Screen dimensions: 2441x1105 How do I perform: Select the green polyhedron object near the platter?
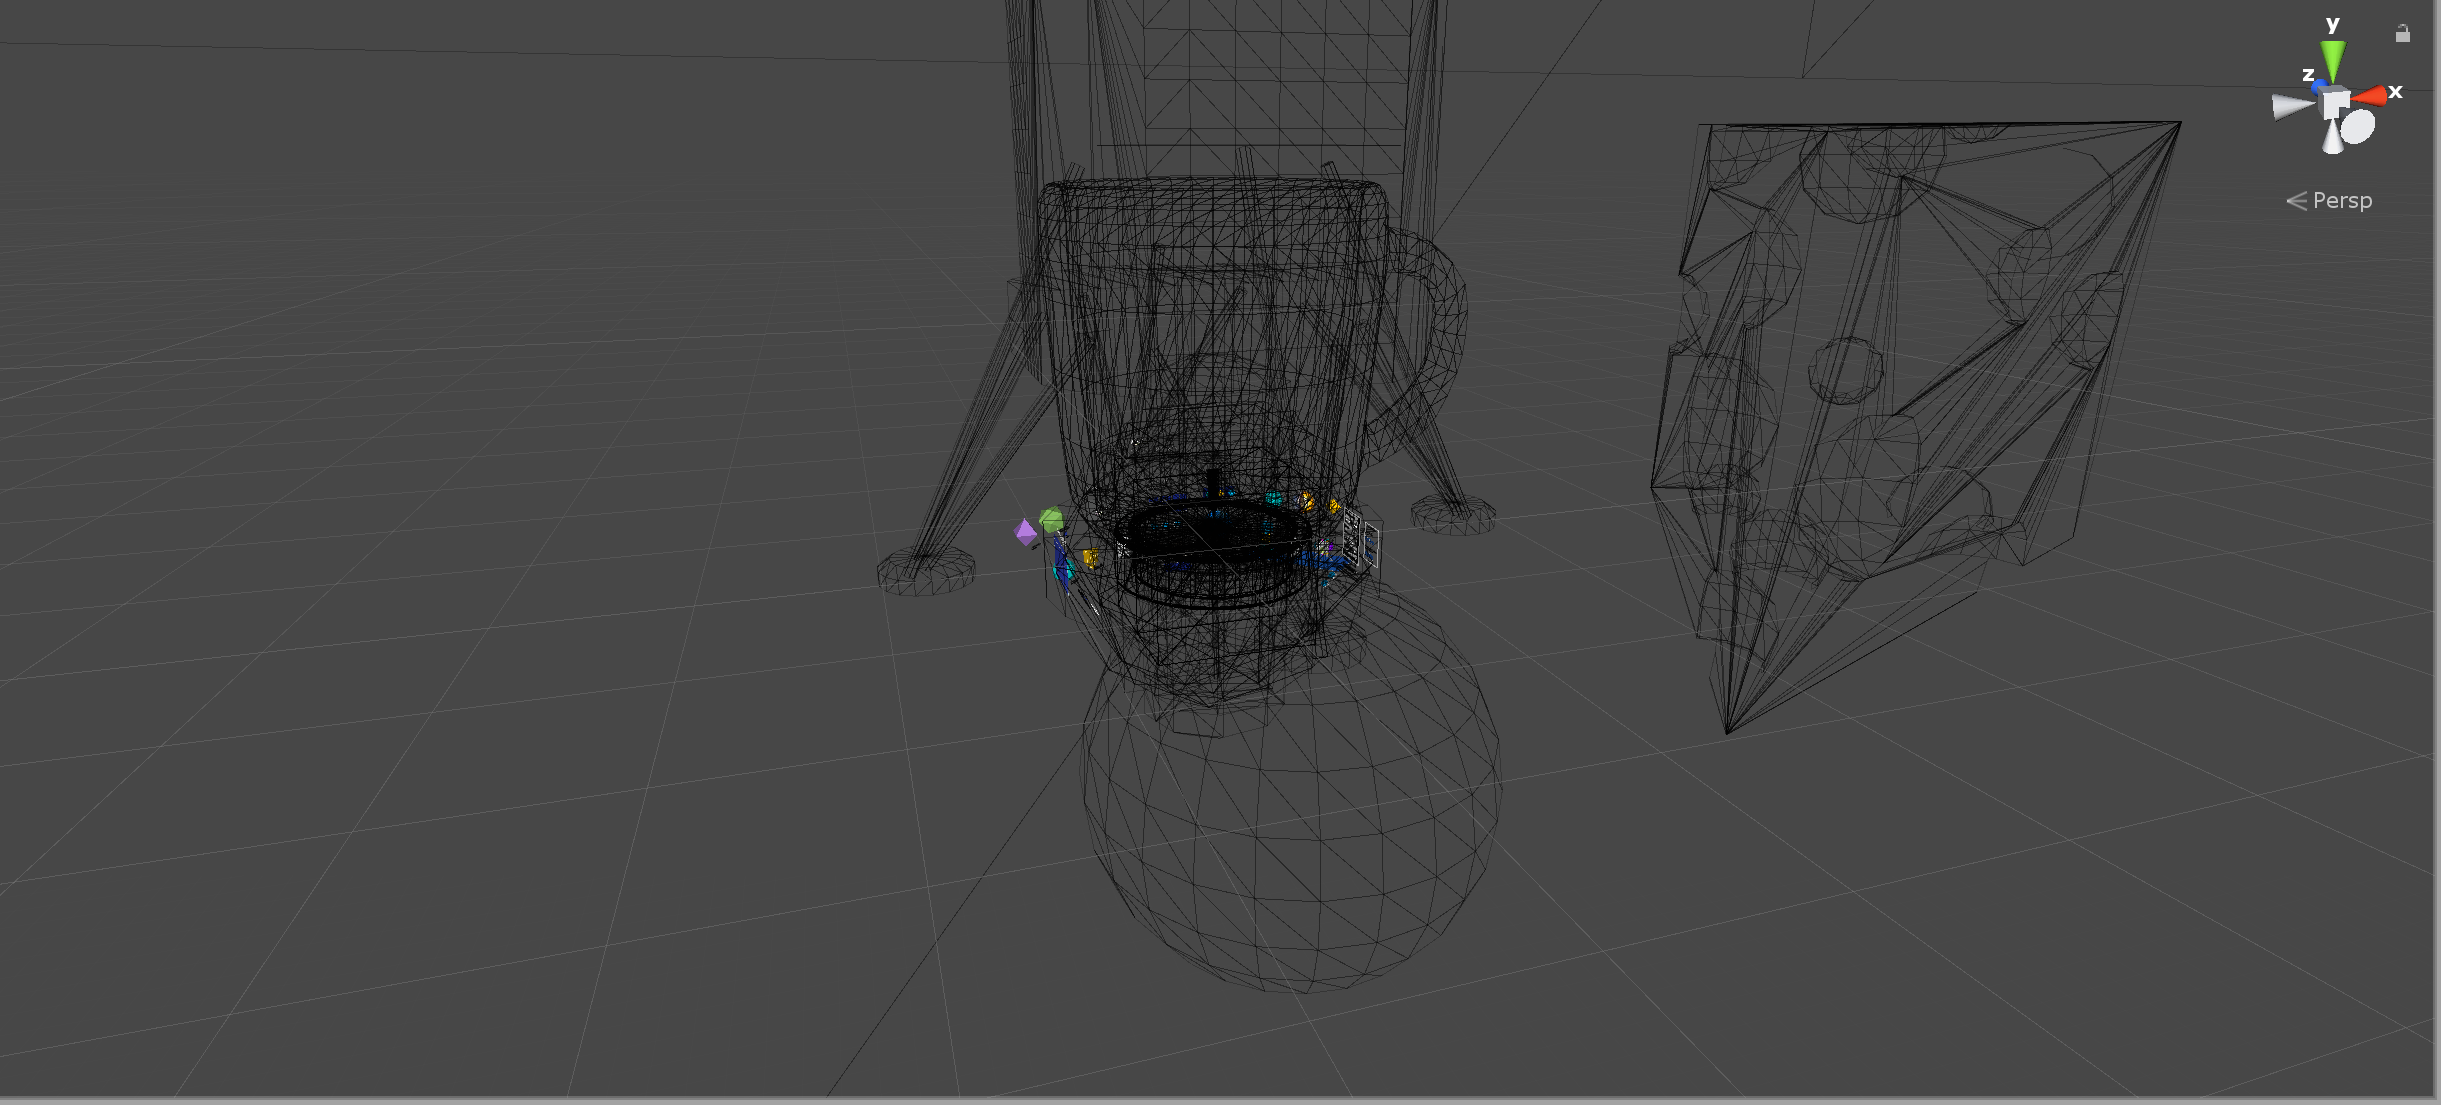tap(1052, 521)
